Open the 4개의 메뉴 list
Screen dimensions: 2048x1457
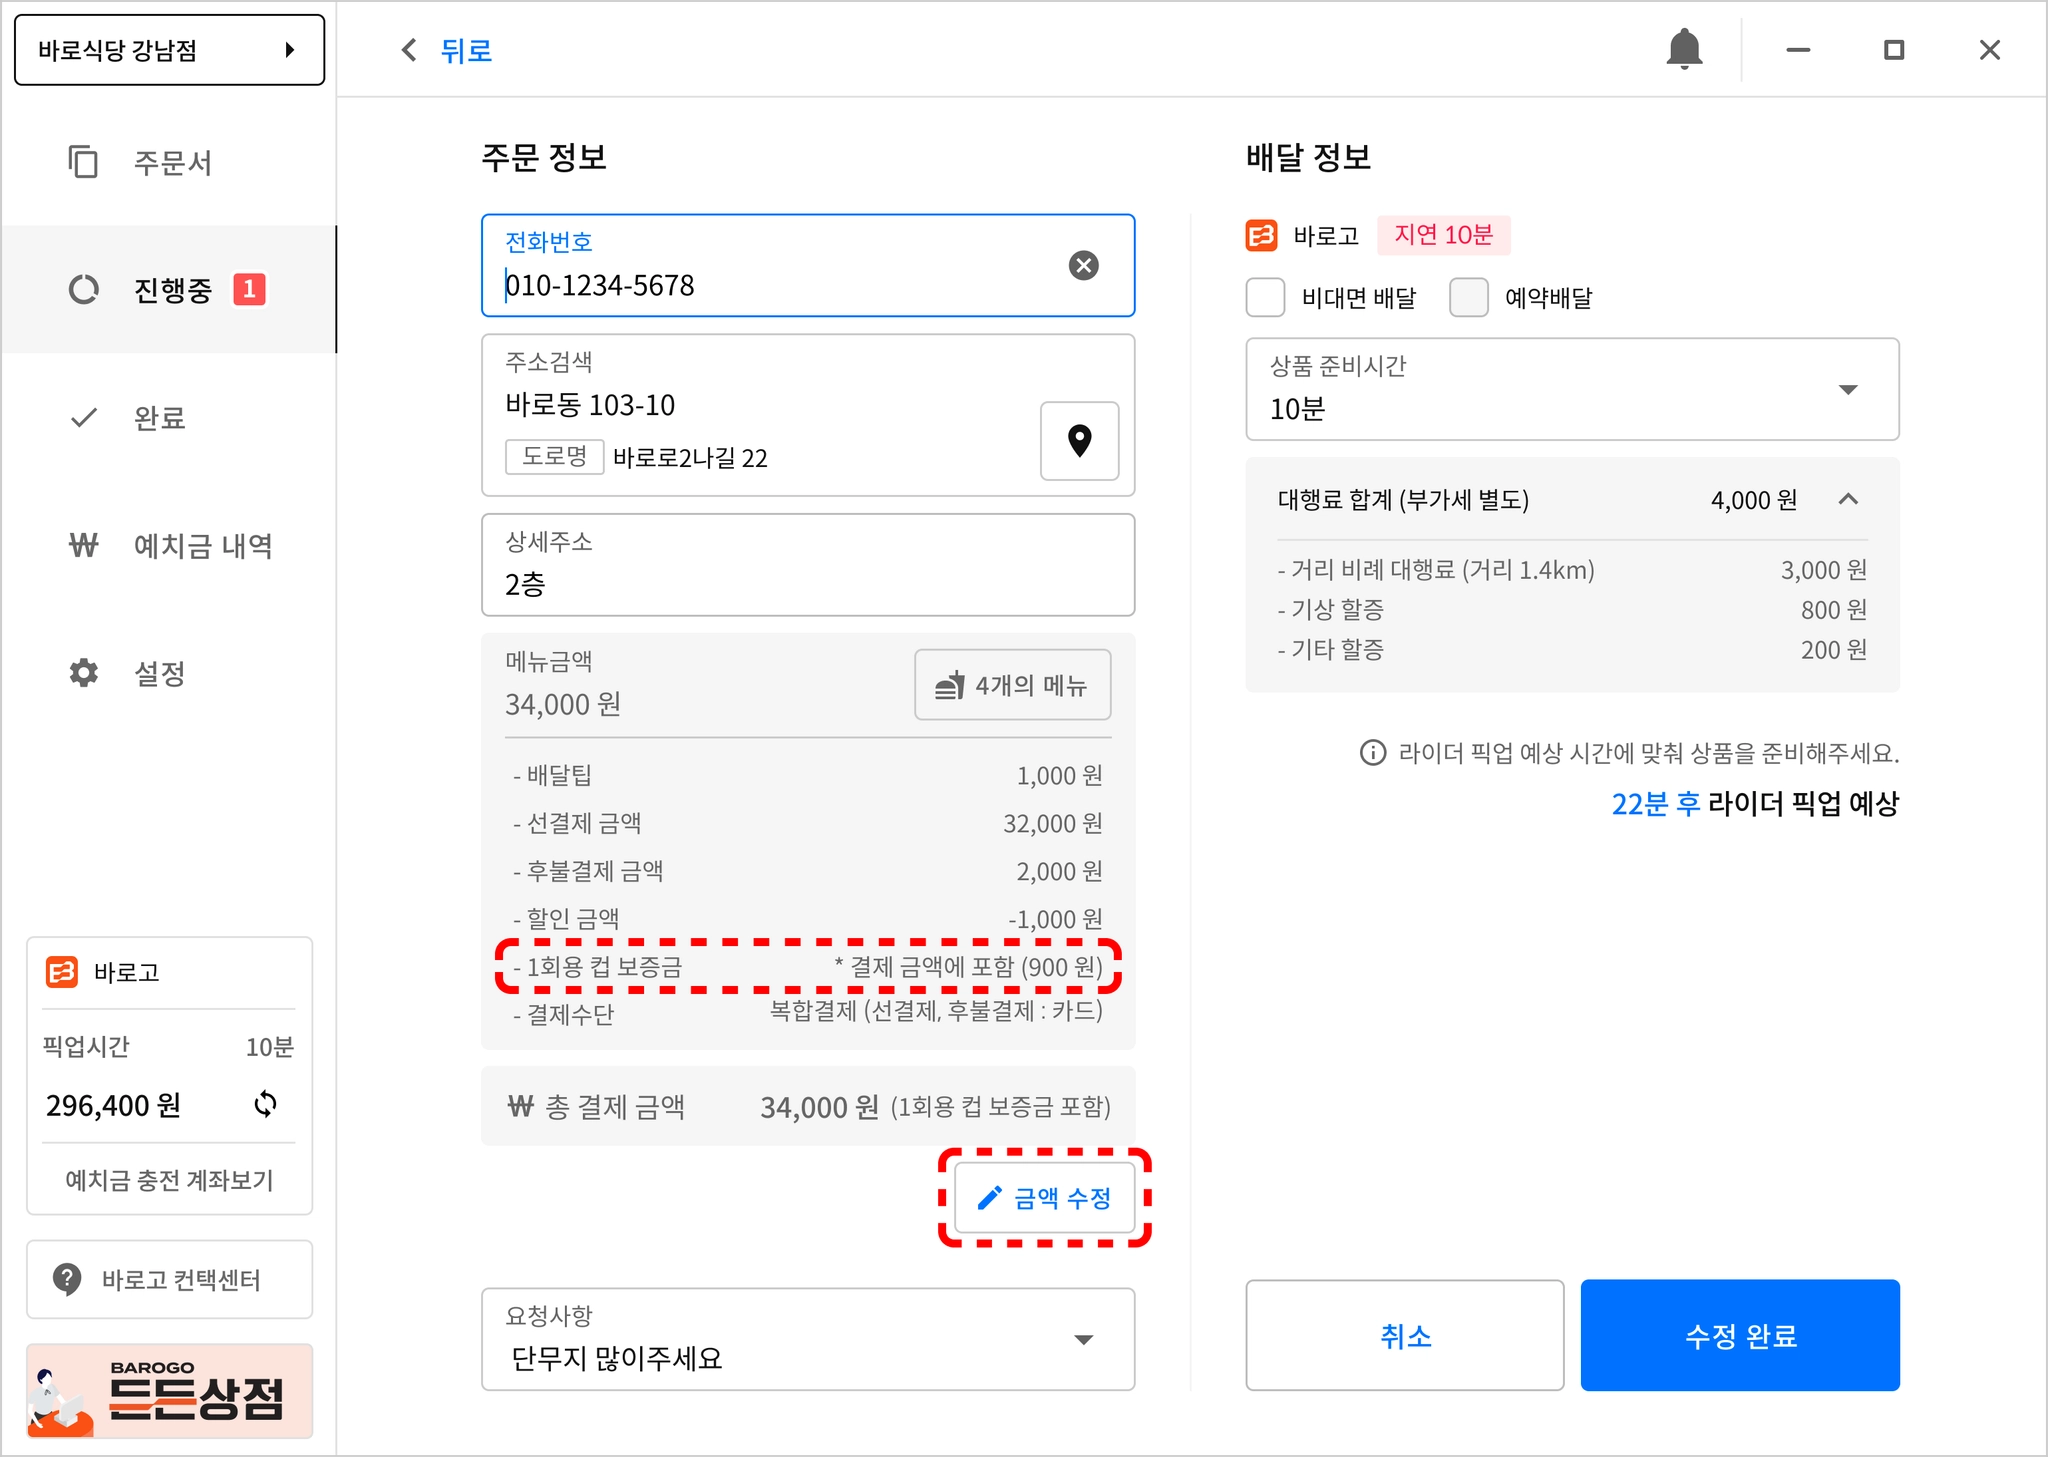[1012, 685]
